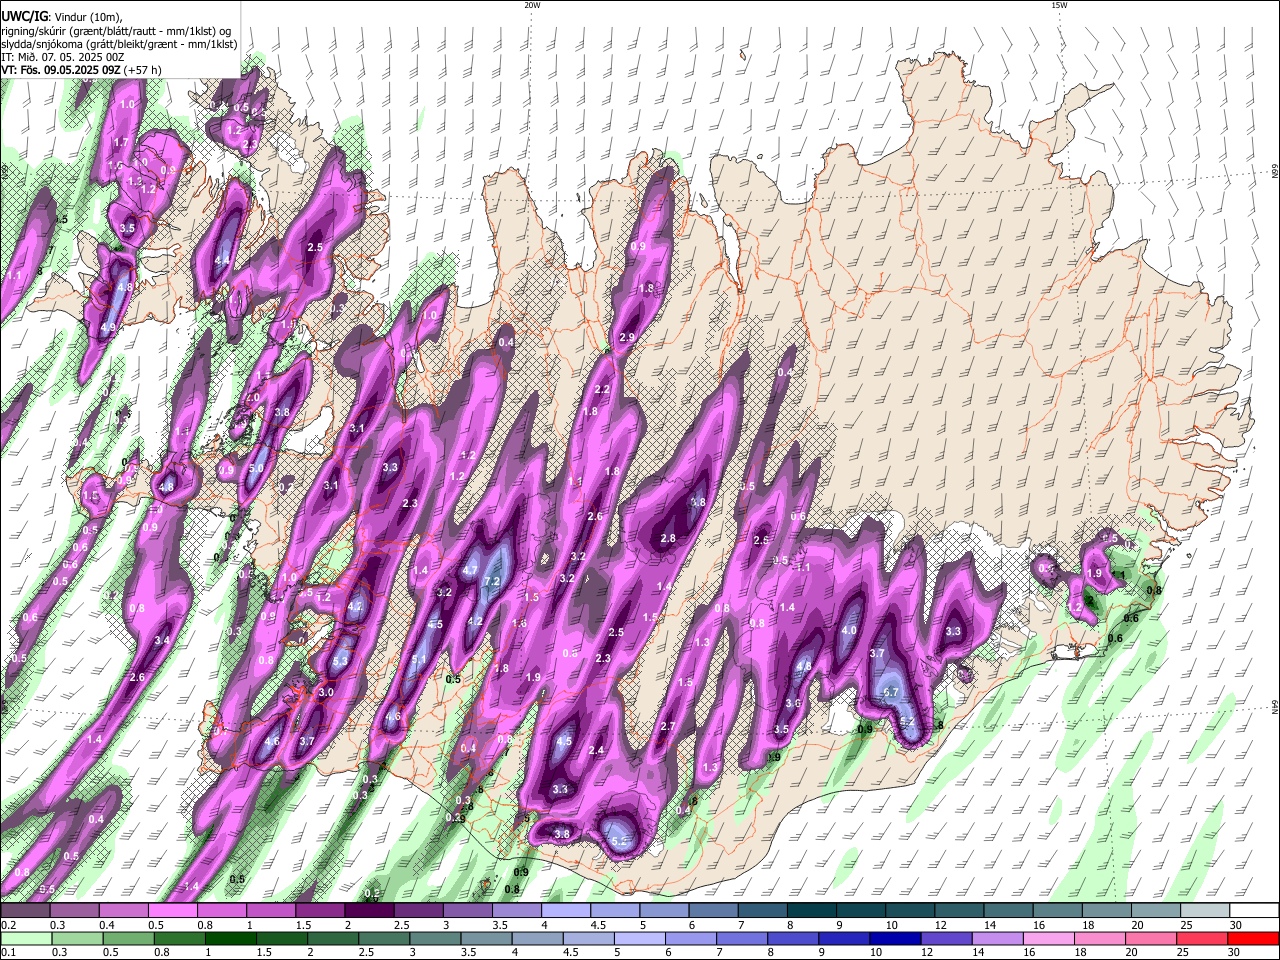Pick lower legend row's violet 14 swatch
The height and width of the screenshot is (960, 1280).
(997, 938)
